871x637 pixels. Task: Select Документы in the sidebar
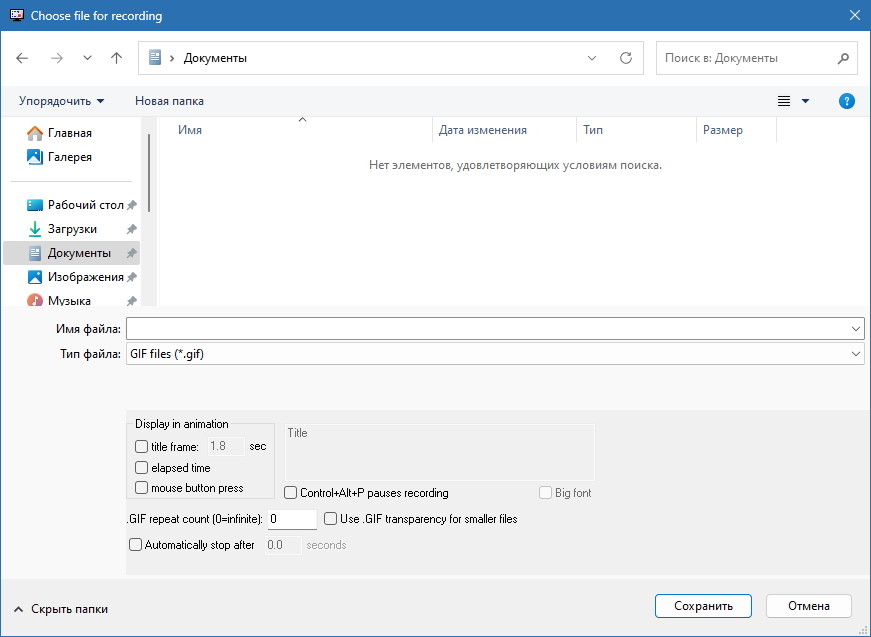(x=72, y=253)
